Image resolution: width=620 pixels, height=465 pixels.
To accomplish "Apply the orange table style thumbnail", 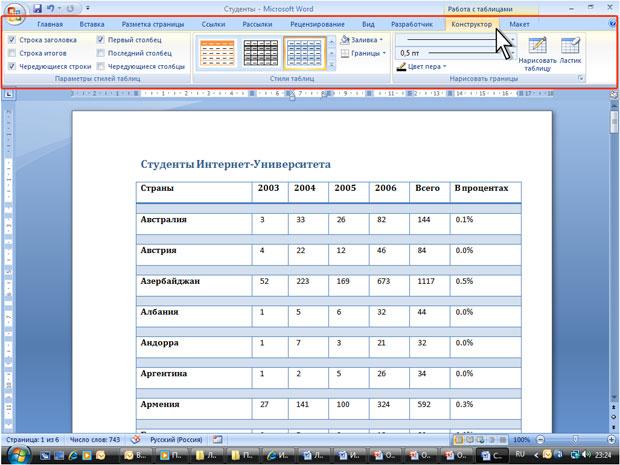I will pyautogui.click(x=217, y=53).
